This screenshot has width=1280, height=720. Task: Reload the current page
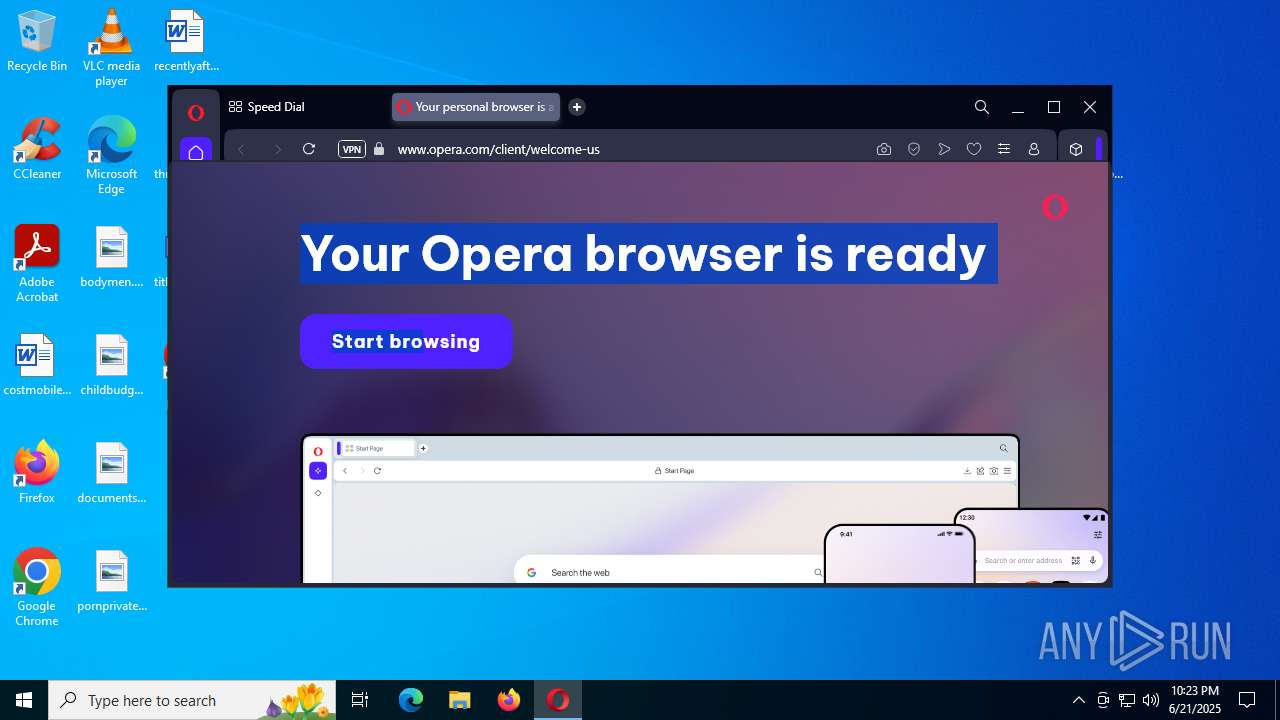(x=309, y=149)
